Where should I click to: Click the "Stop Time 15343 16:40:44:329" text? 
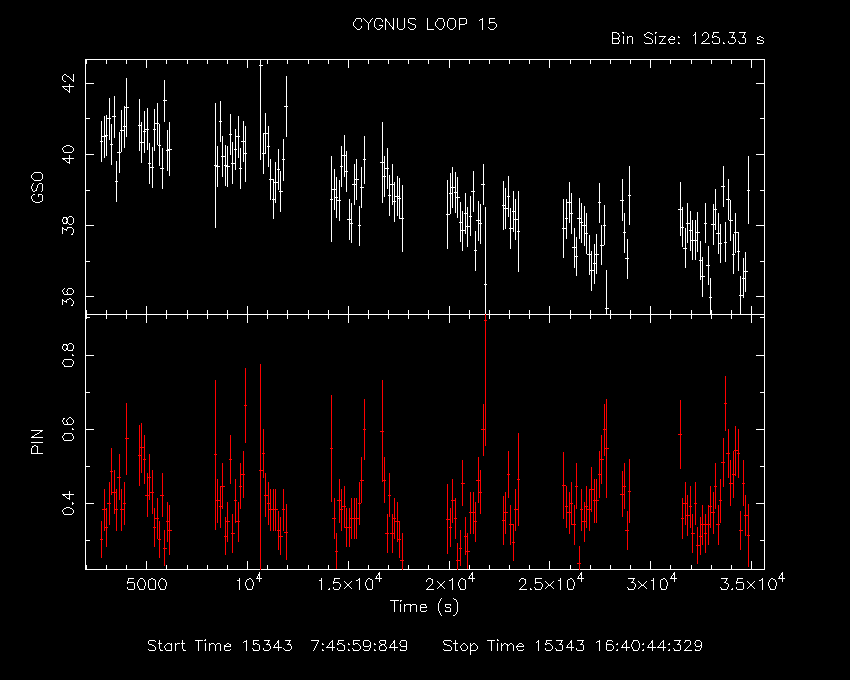[x=572, y=646]
